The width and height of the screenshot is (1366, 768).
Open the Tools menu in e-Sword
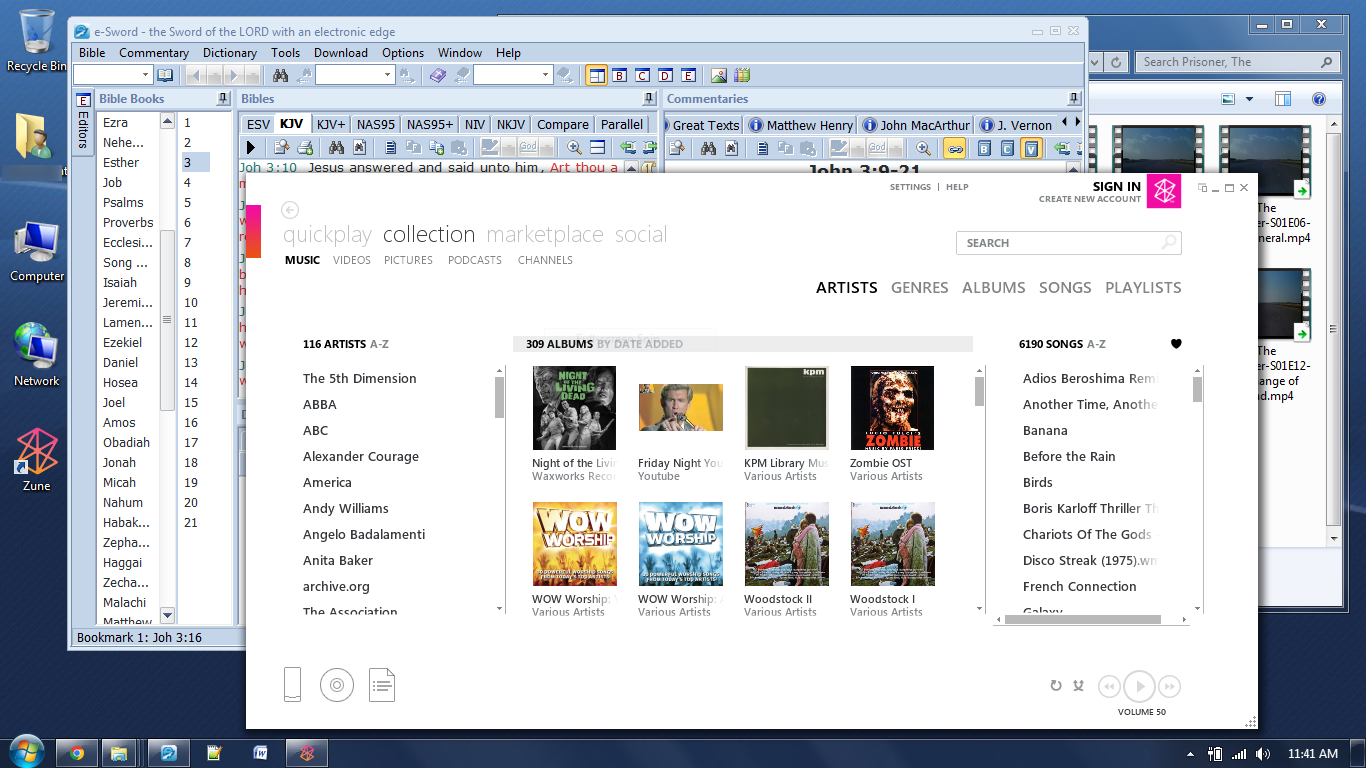[x=285, y=53]
